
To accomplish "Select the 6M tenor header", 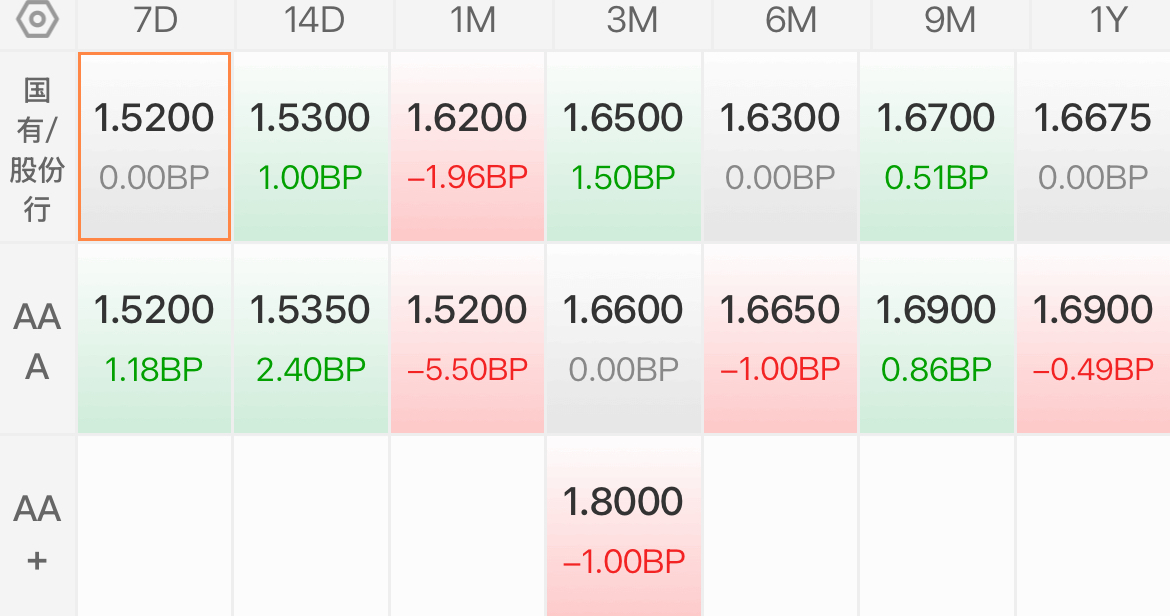I will [x=791, y=20].
